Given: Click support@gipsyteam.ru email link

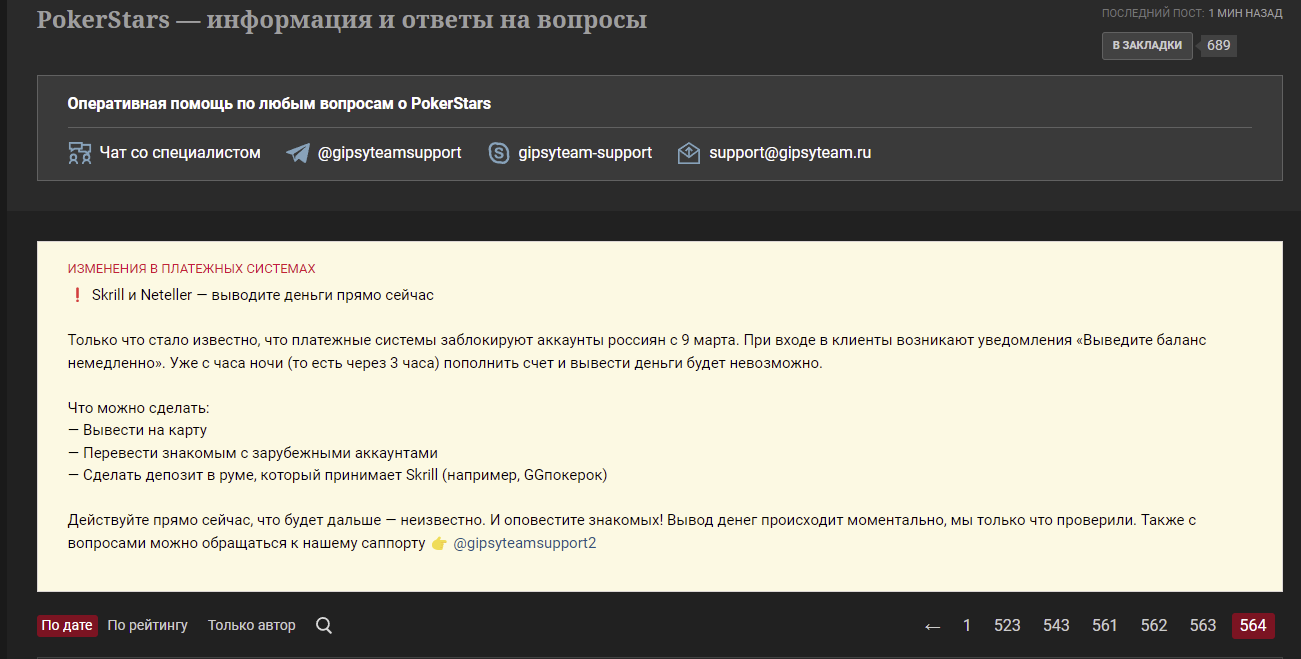Looking at the screenshot, I should click(x=790, y=153).
